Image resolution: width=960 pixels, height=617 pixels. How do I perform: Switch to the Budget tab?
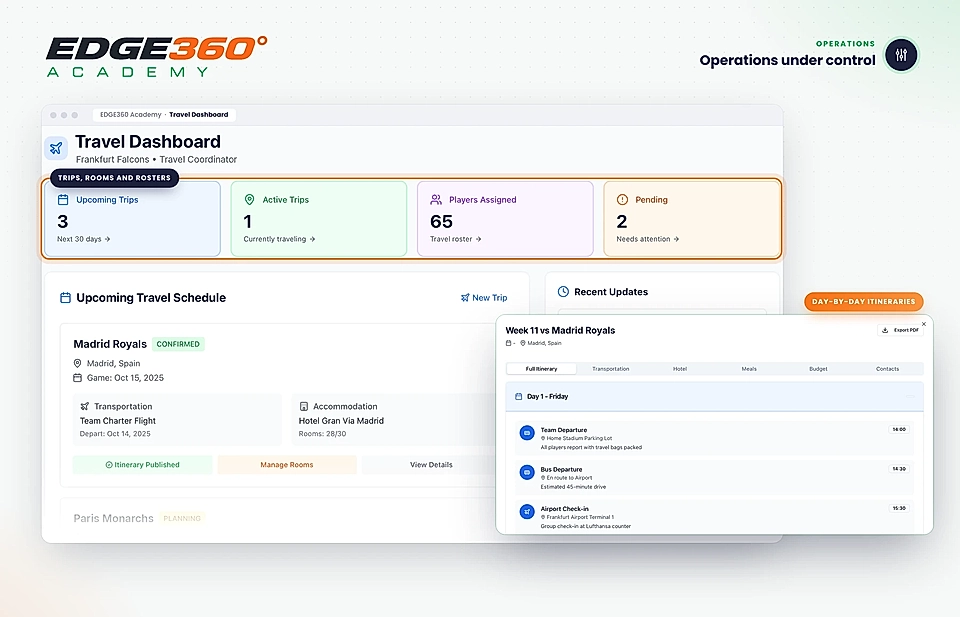[x=818, y=369]
